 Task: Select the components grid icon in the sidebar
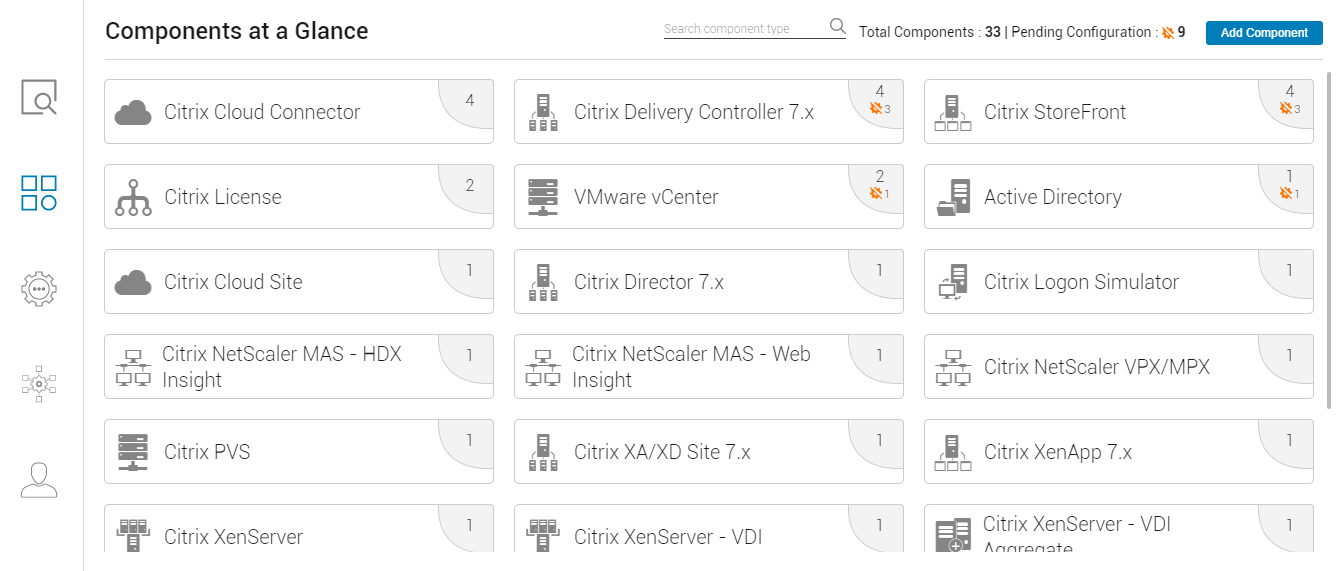39,193
